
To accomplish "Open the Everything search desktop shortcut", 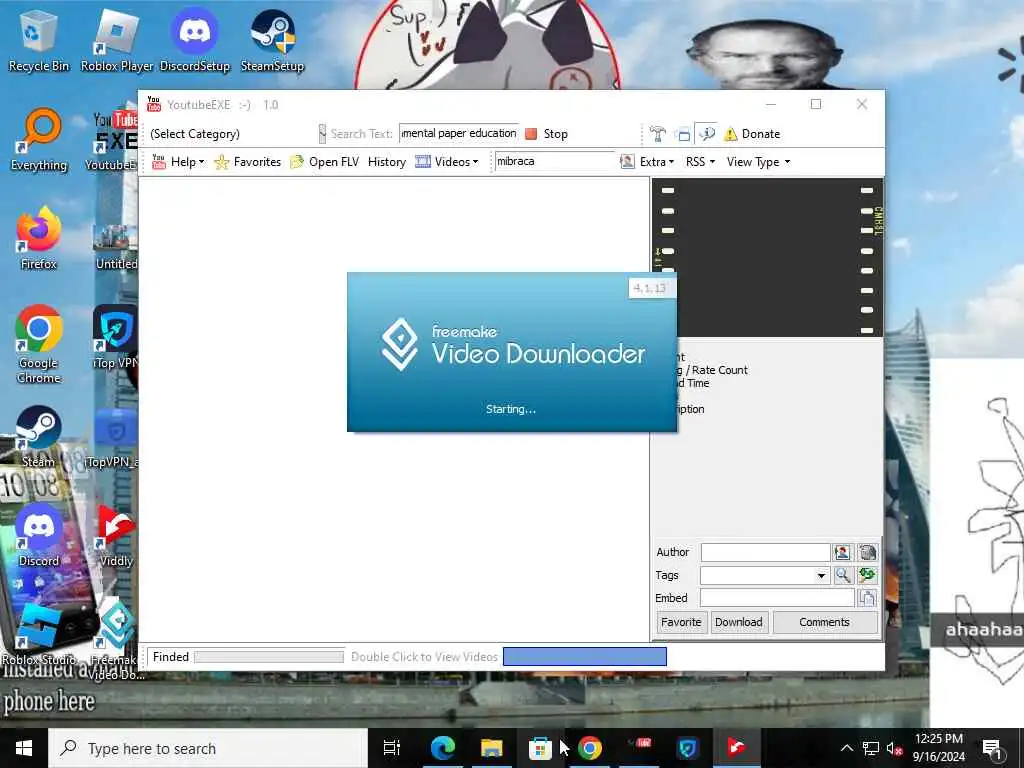I will point(39,140).
